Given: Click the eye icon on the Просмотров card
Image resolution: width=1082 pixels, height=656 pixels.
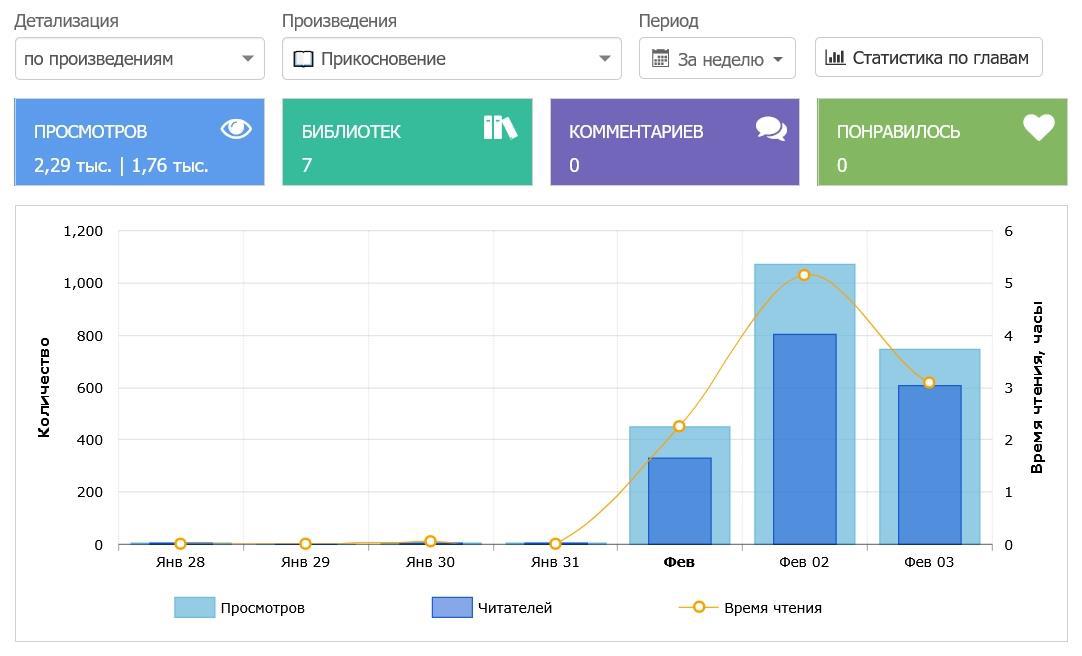Looking at the screenshot, I should pos(236,128).
